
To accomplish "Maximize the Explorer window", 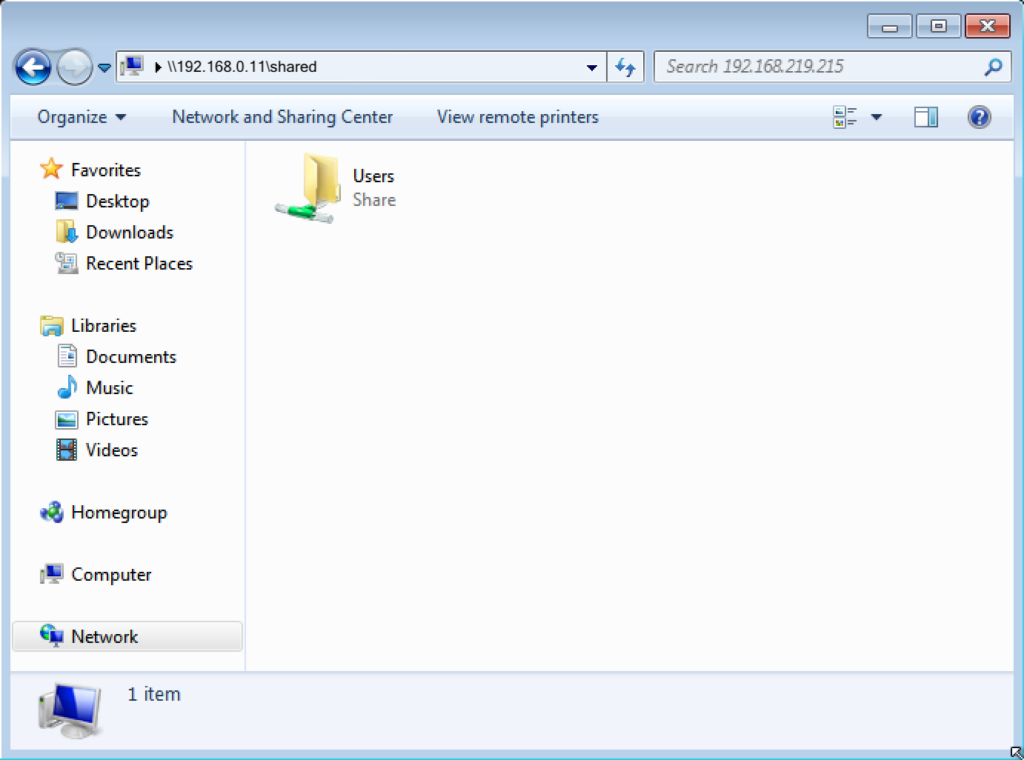I will (x=938, y=26).
